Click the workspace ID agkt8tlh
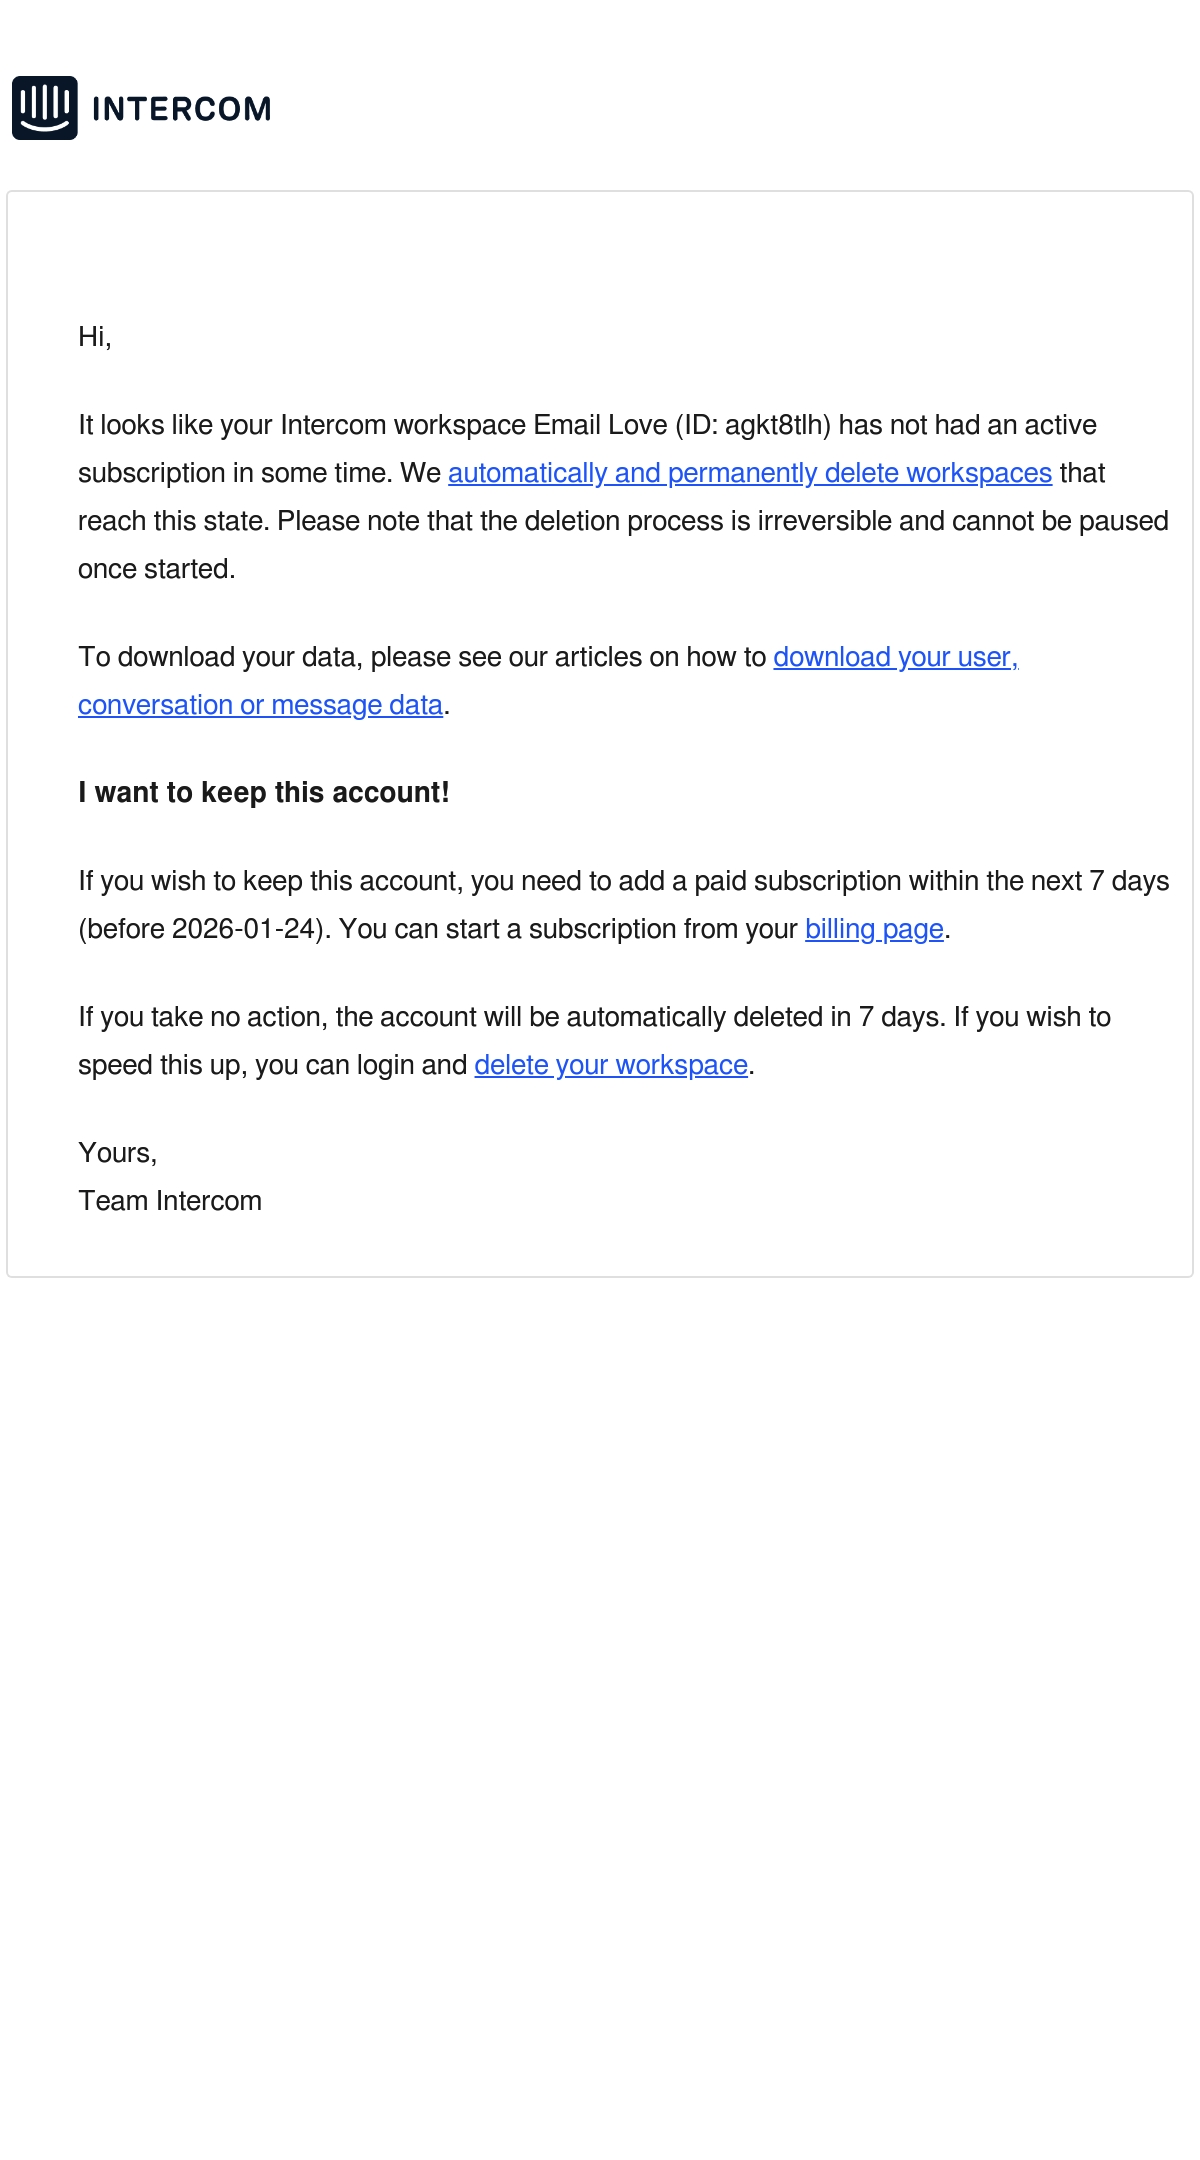Screen dimensions: 1200x2160 tap(774, 425)
